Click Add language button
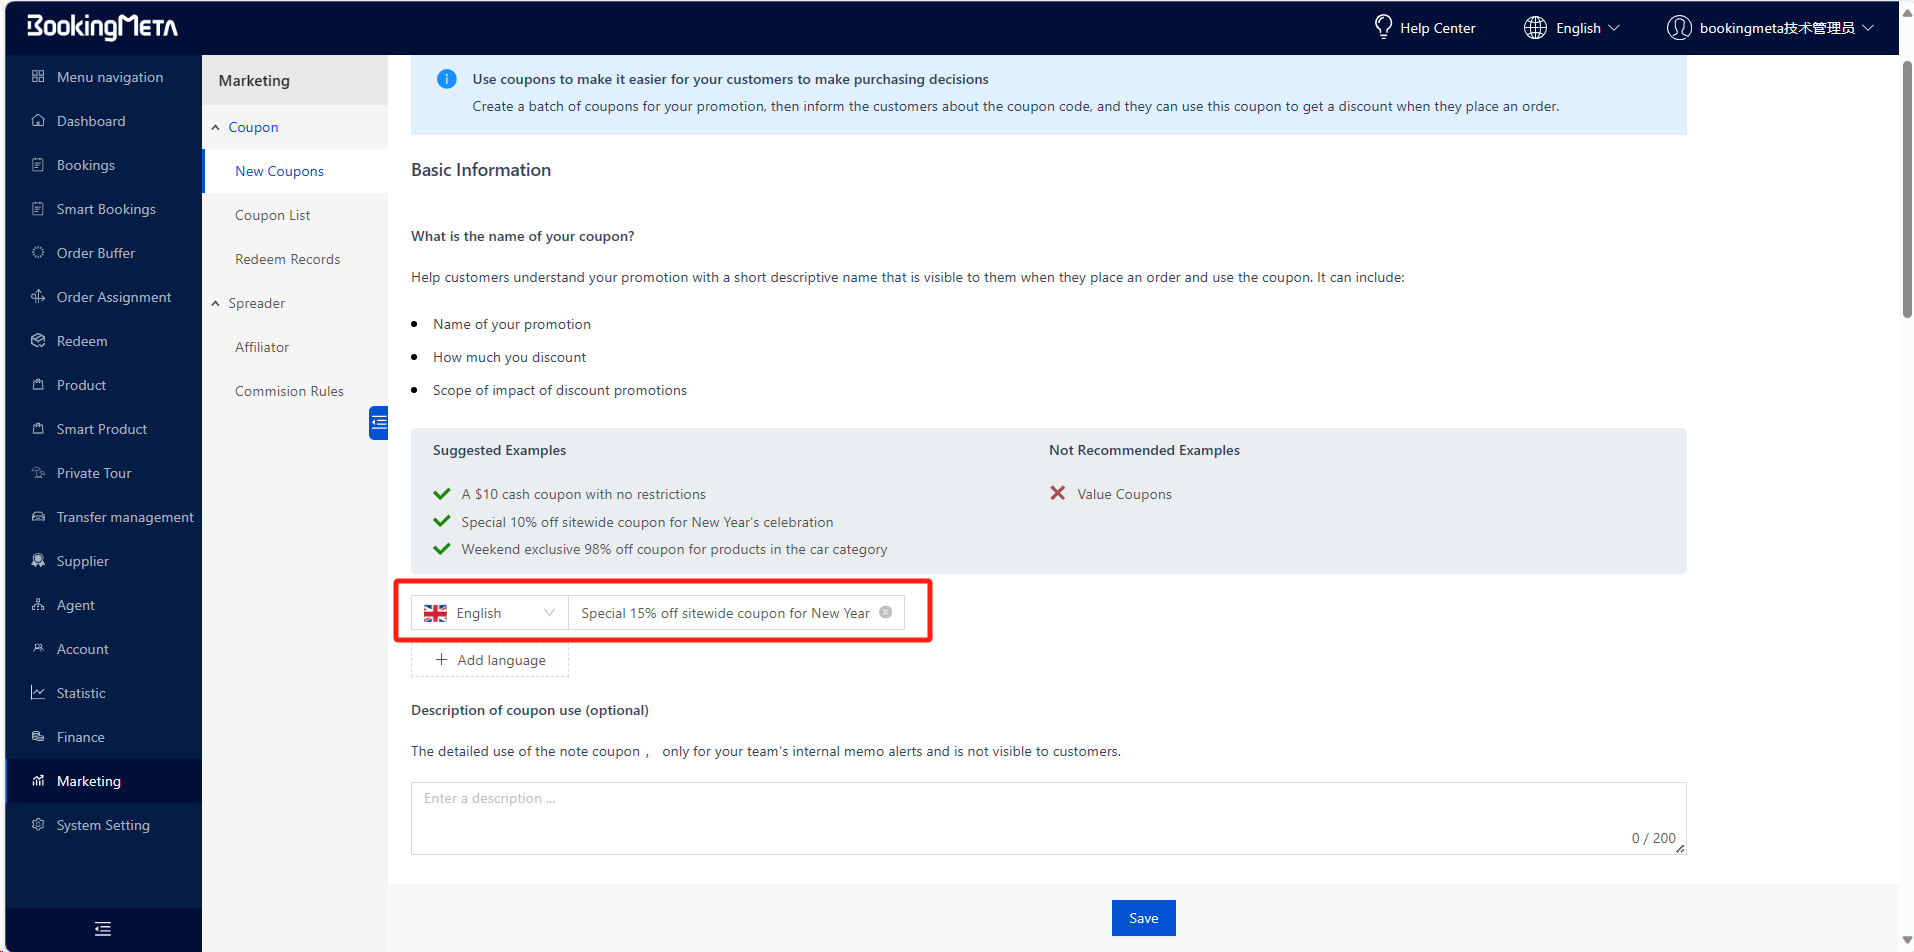Image resolution: width=1914 pixels, height=952 pixels. [490, 660]
